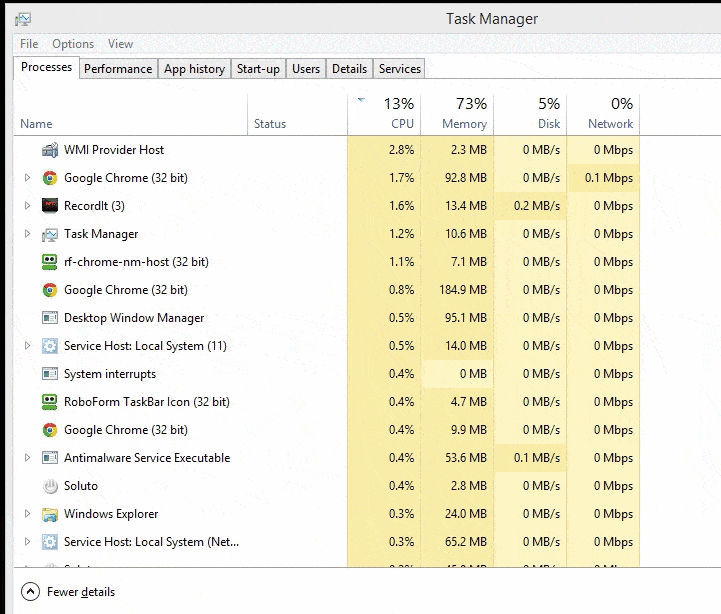Click the Desktop Window Manager icon
This screenshot has height=614, width=721.
click(x=50, y=318)
